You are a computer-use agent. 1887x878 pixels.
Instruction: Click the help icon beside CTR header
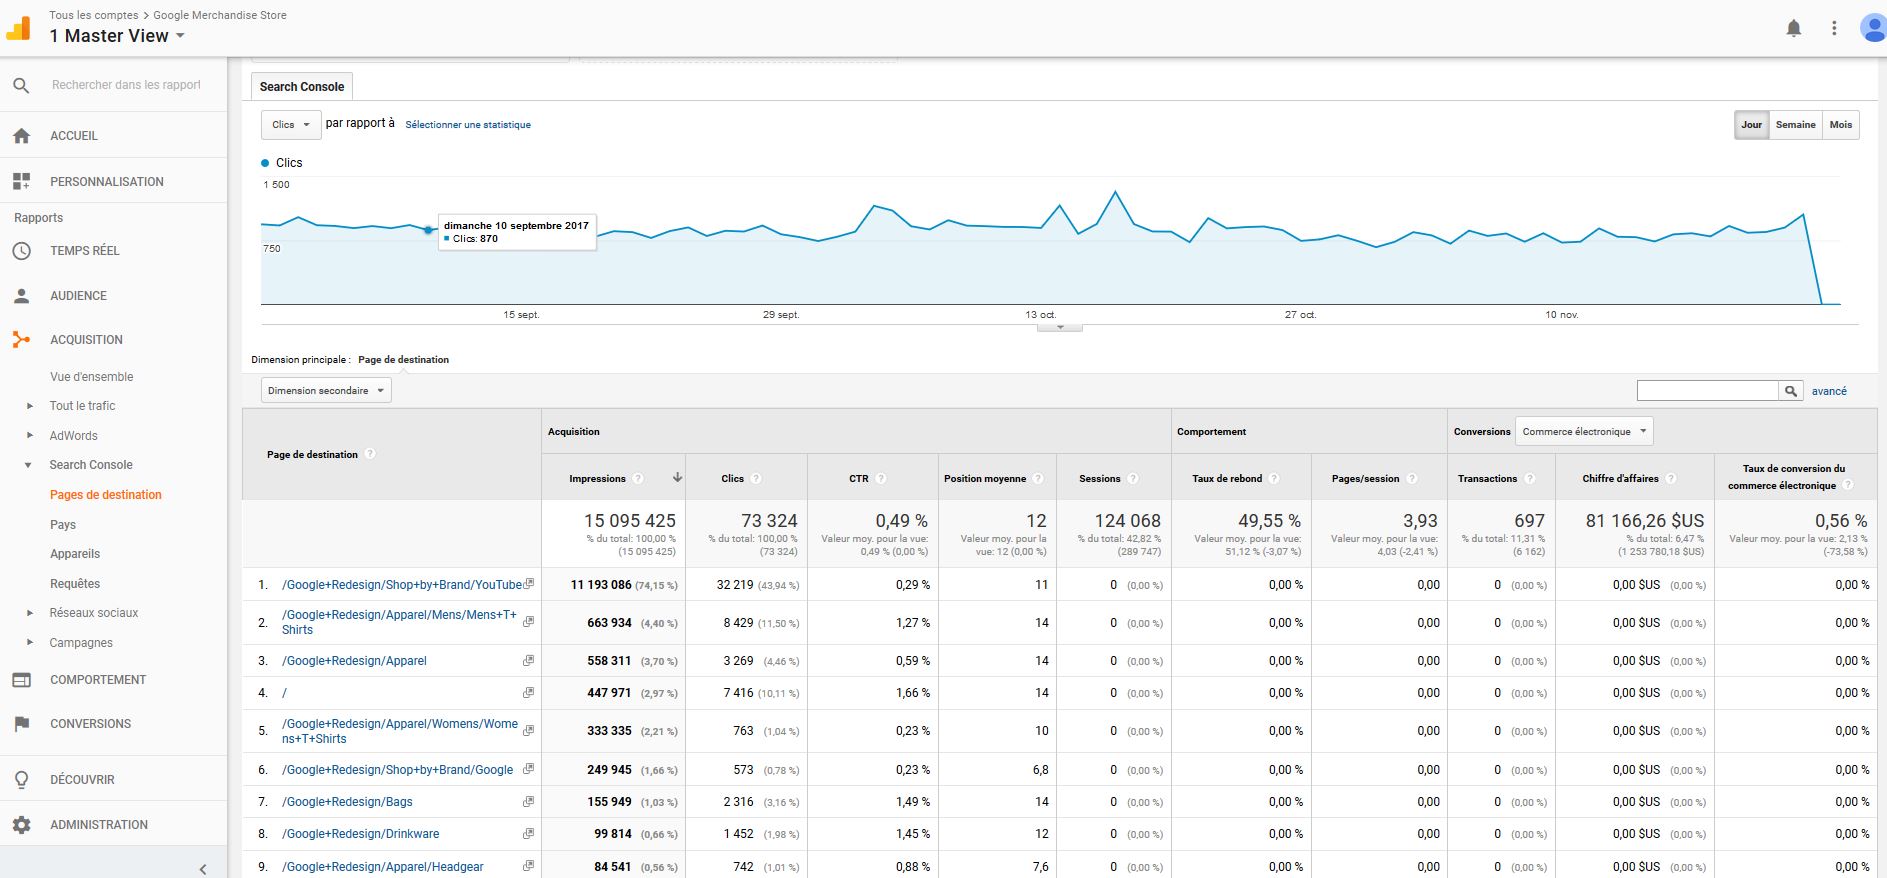[881, 479]
